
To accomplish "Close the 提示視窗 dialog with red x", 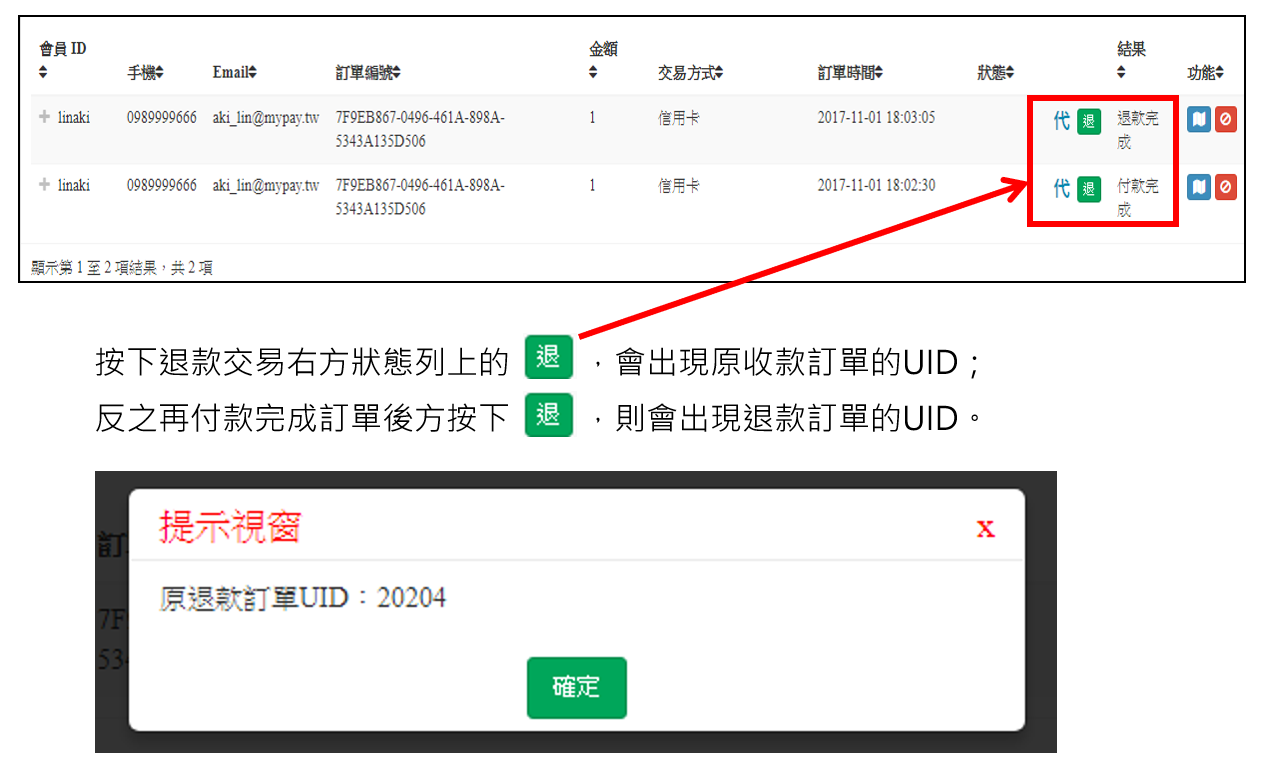I will click(985, 528).
